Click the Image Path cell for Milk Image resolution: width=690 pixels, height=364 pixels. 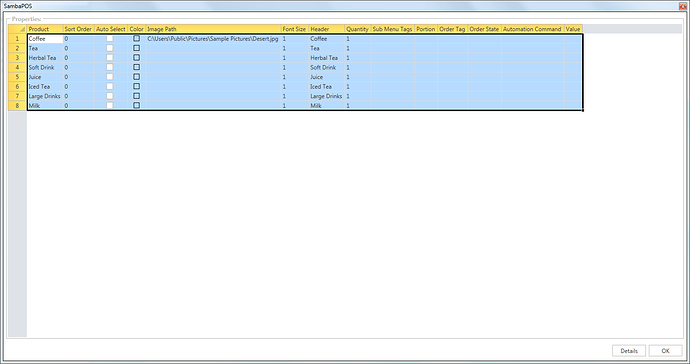[213, 106]
